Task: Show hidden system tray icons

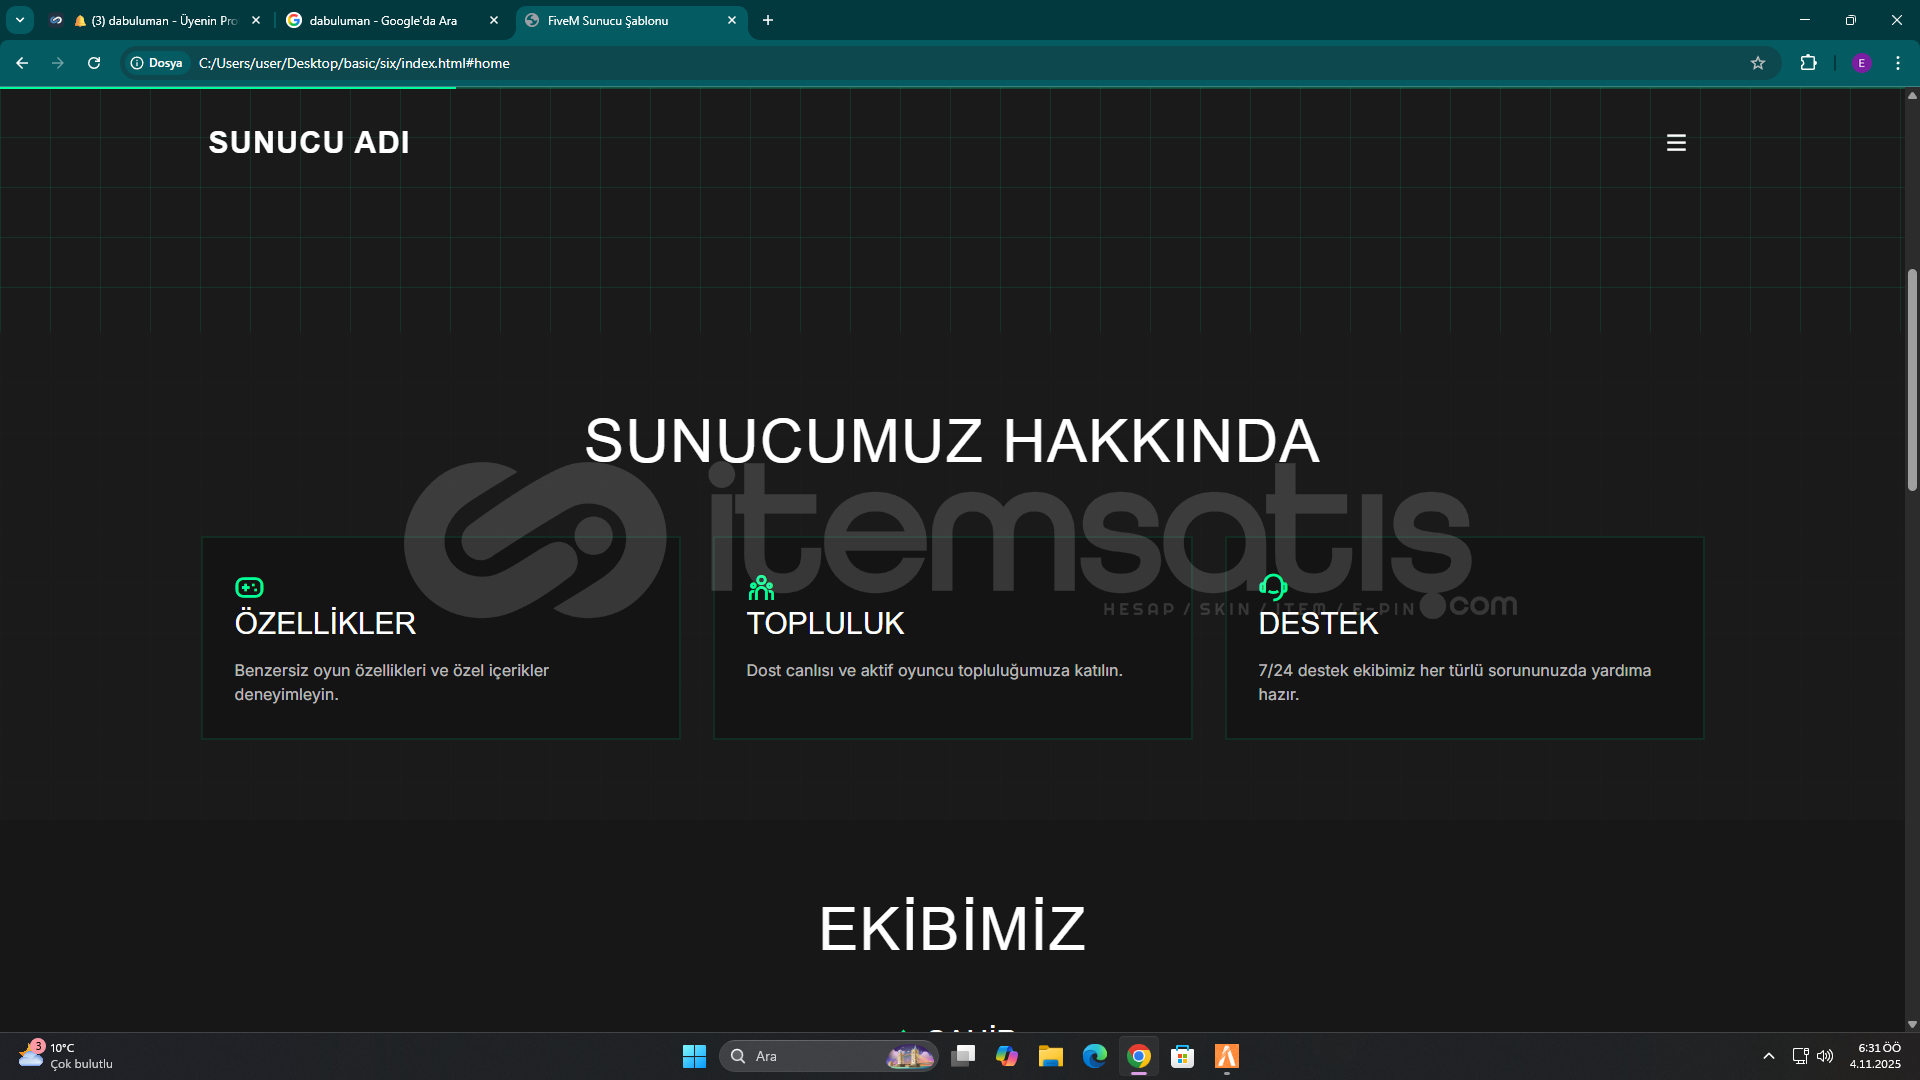Action: pyautogui.click(x=1768, y=1056)
